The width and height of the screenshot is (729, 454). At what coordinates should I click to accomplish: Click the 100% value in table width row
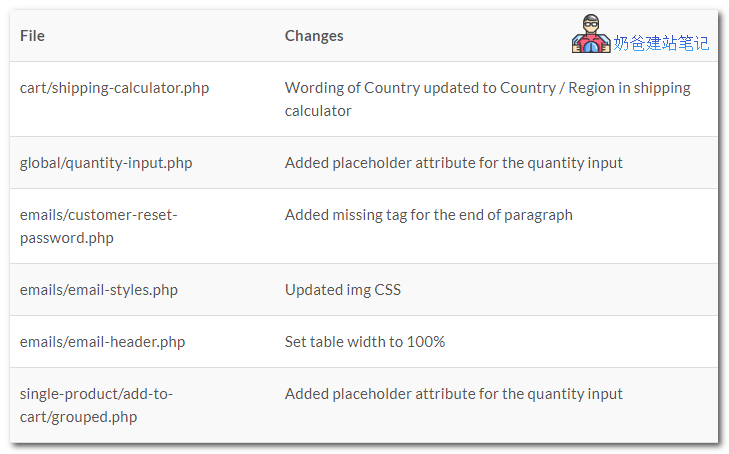pyautogui.click(x=425, y=342)
